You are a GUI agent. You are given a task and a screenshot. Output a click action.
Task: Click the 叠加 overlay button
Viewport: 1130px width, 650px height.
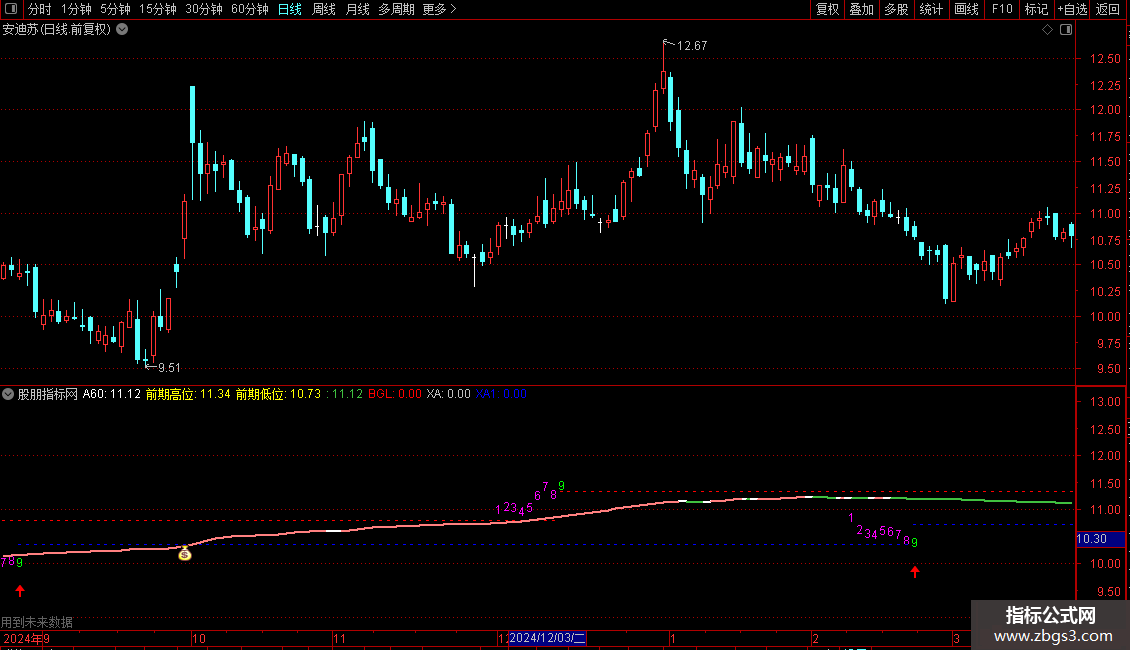pos(861,9)
